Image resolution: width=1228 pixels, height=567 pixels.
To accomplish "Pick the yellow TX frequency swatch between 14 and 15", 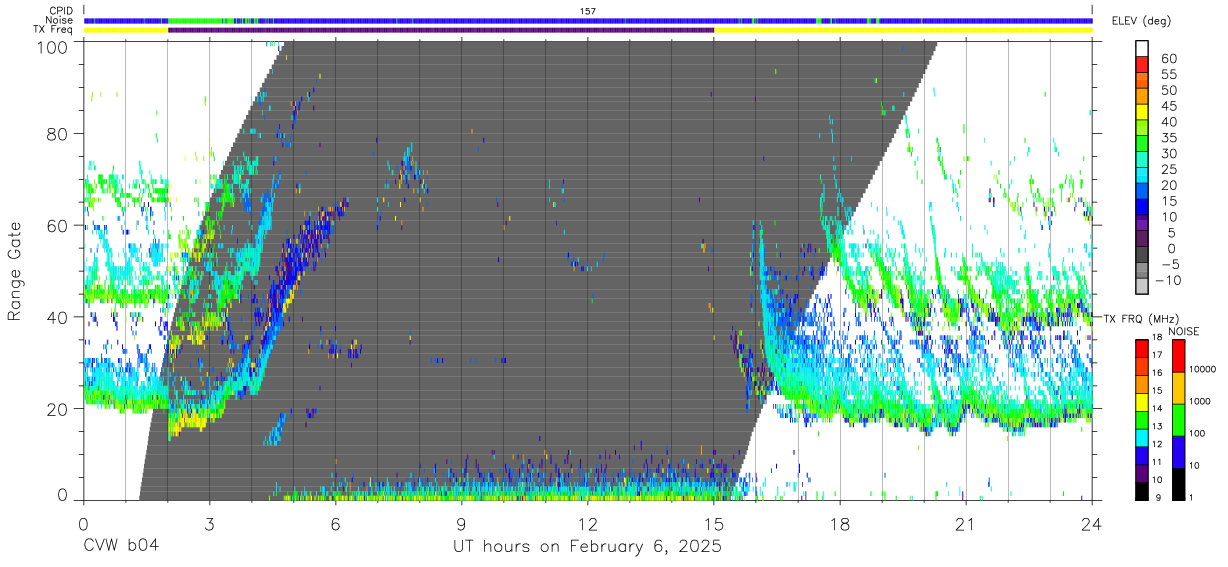I will [x=1142, y=401].
